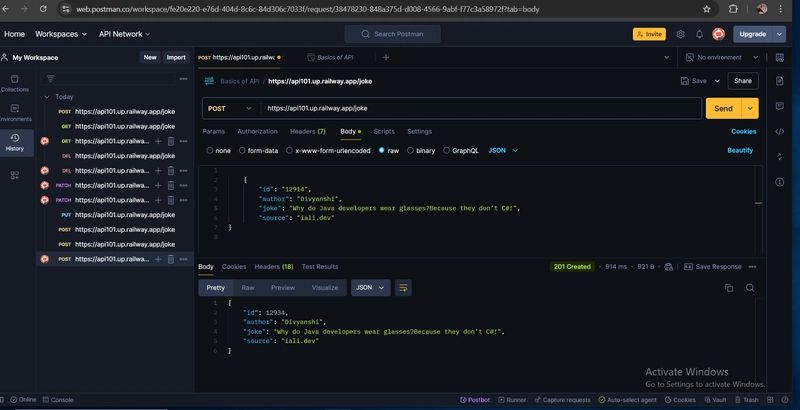Toggle Auto-select agent in status bar
This screenshot has height=410, width=800.
[x=627, y=400]
